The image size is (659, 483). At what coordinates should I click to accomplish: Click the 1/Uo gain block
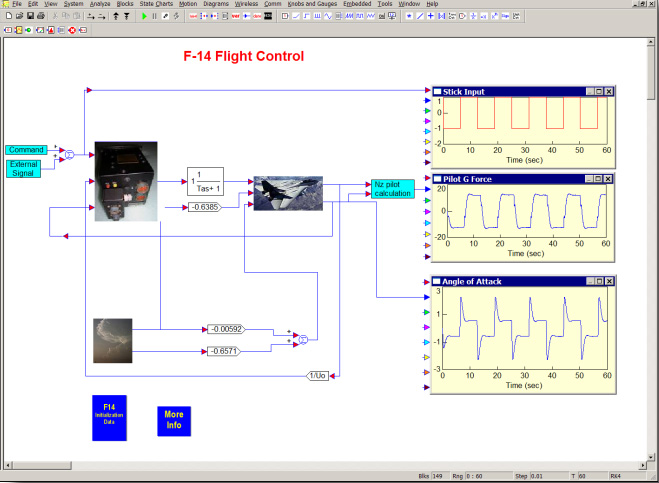[x=316, y=375]
